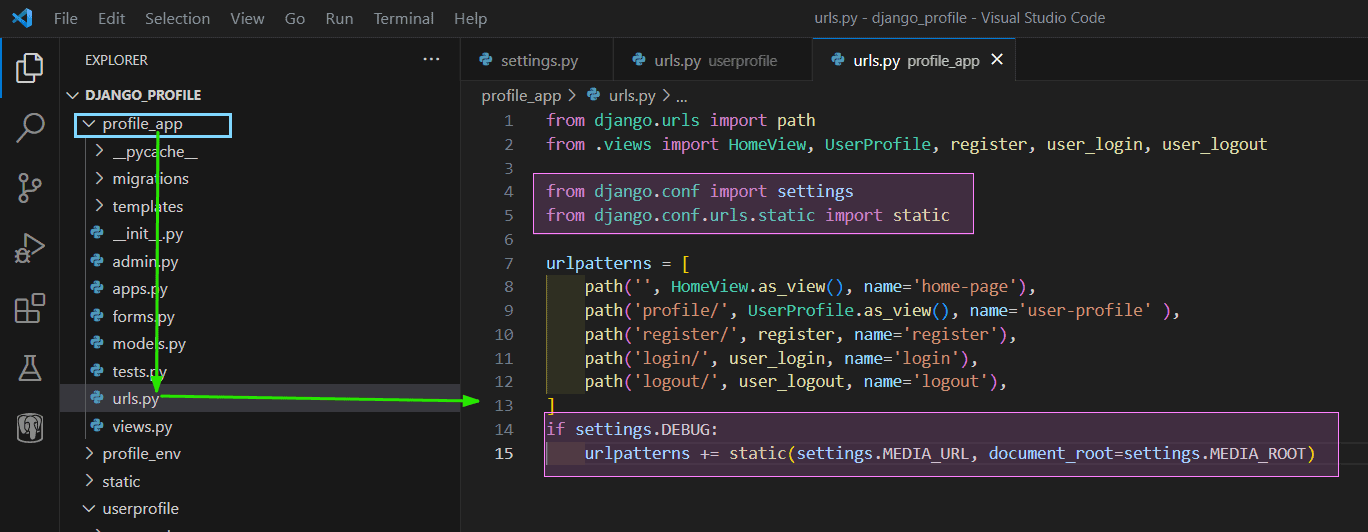Open the View menu

tap(247, 18)
